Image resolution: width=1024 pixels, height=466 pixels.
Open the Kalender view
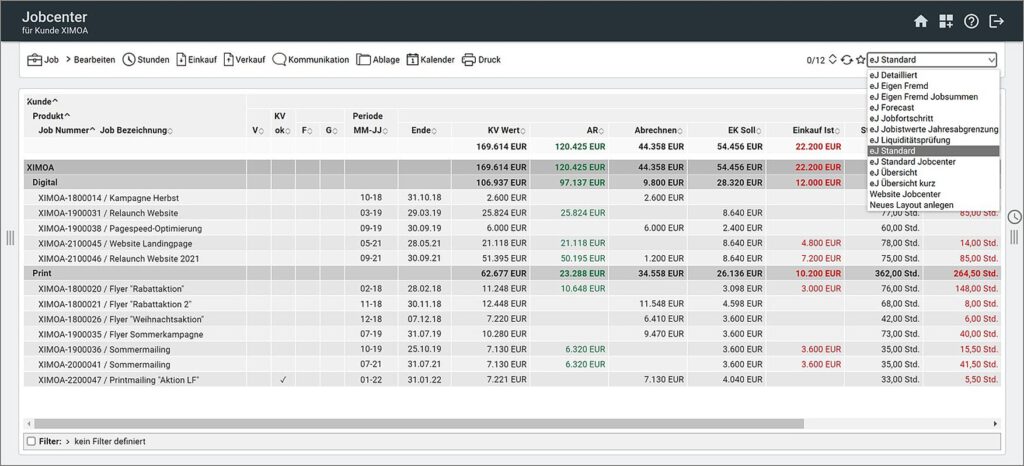click(430, 60)
